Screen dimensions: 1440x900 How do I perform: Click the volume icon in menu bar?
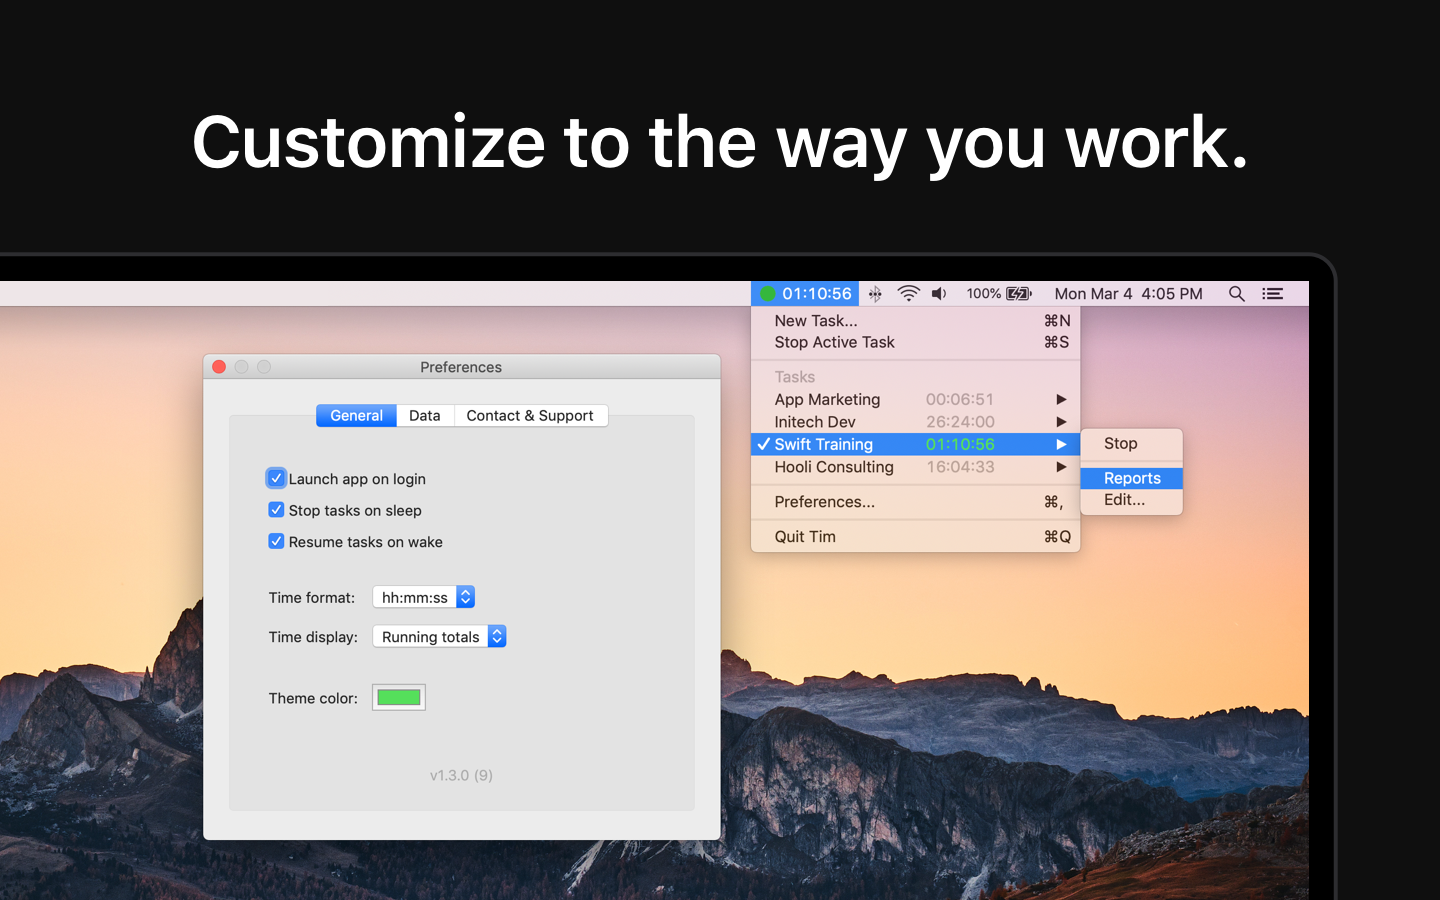(938, 293)
